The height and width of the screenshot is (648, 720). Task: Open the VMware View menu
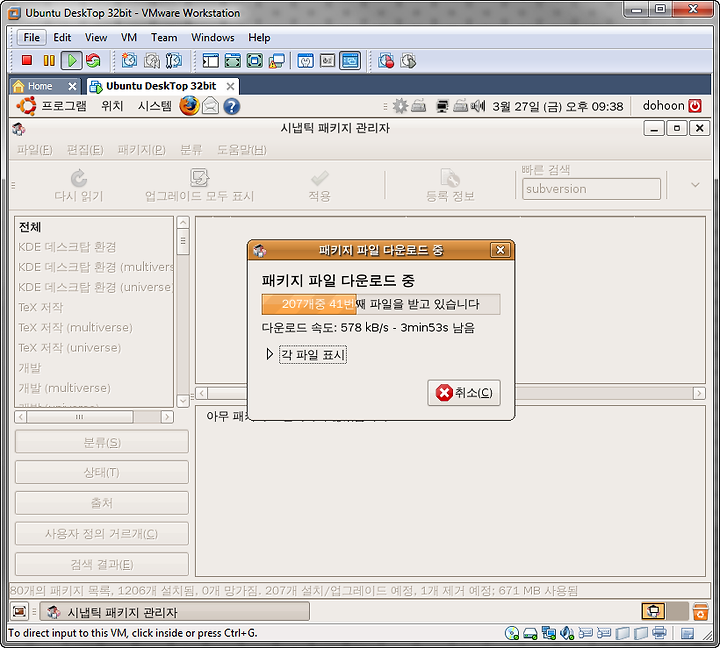96,37
